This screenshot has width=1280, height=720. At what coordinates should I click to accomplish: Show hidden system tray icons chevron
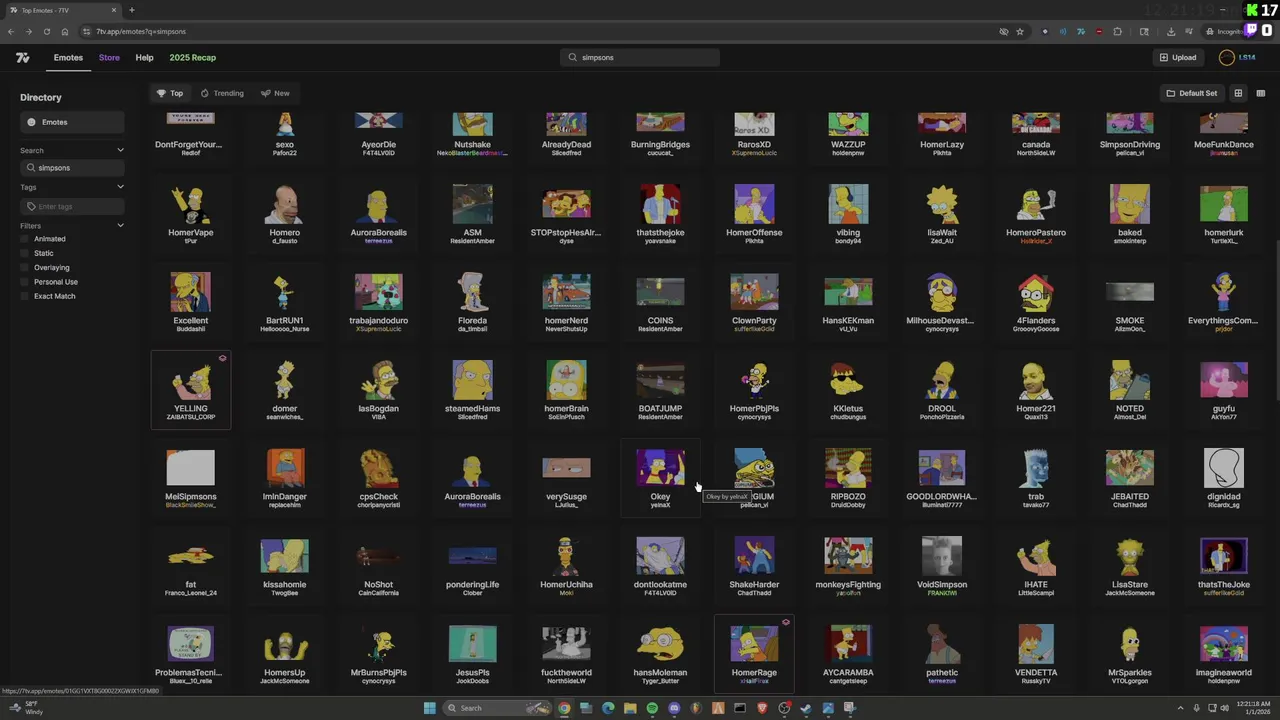pyautogui.click(x=1180, y=708)
